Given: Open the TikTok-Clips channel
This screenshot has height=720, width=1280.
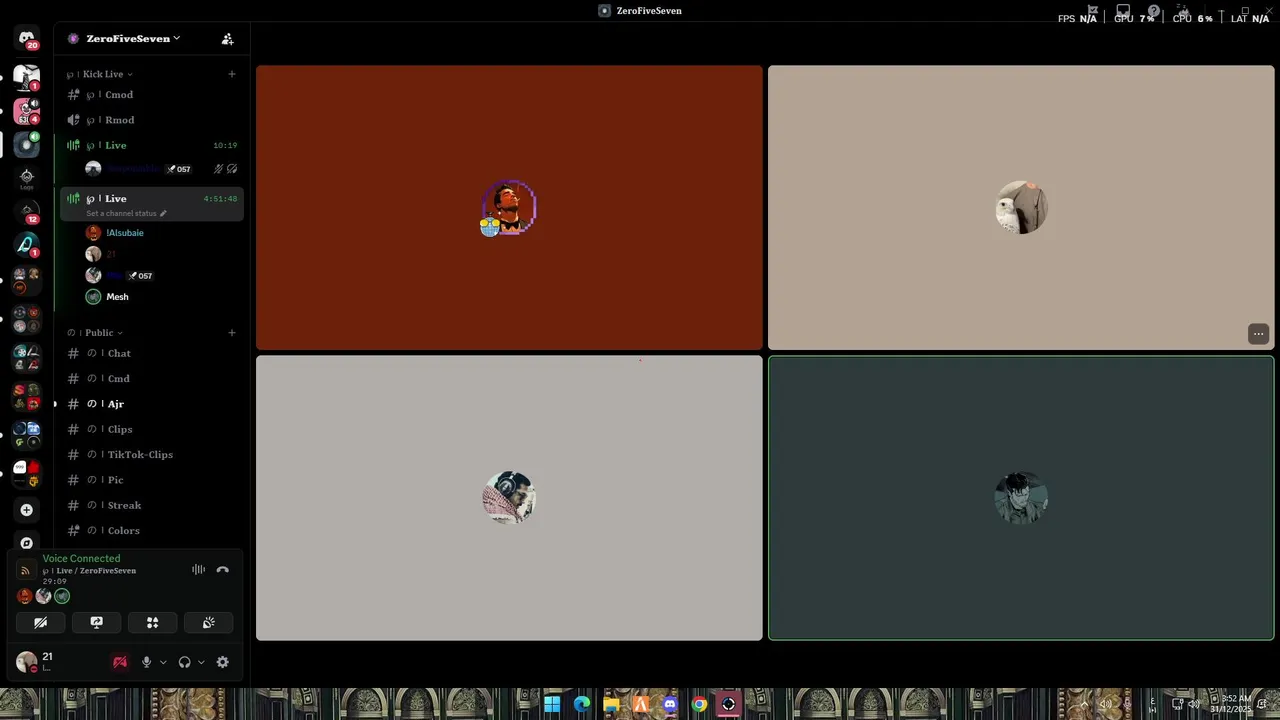Looking at the screenshot, I should click(150, 455).
